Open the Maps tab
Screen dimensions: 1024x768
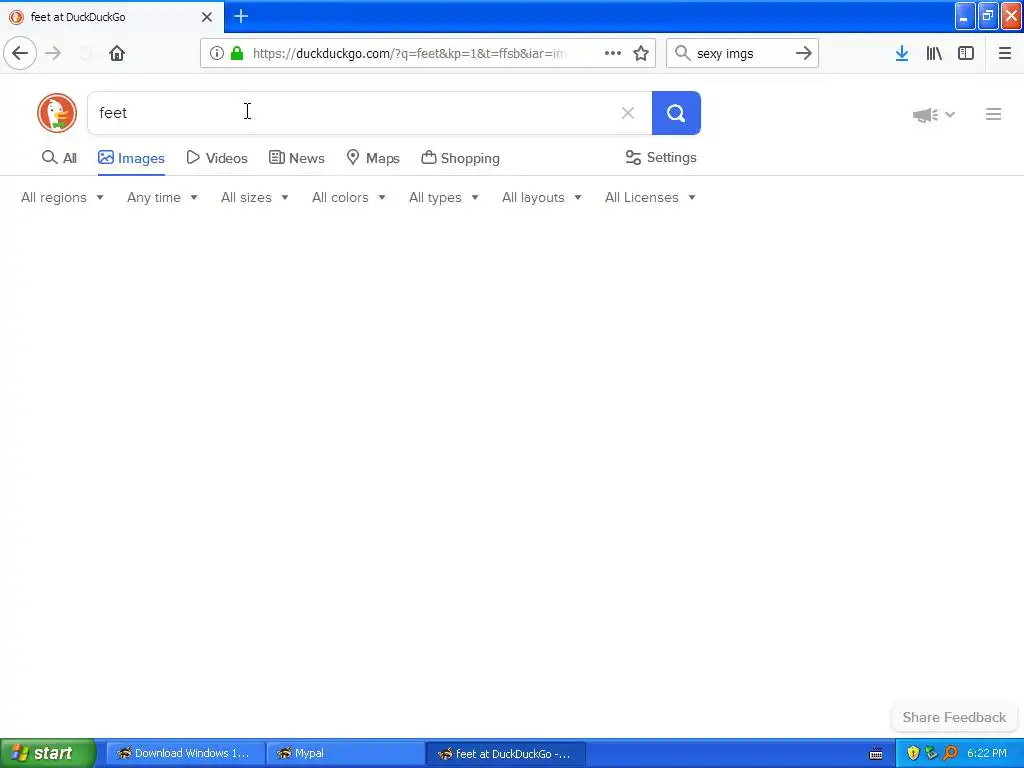[x=373, y=158]
